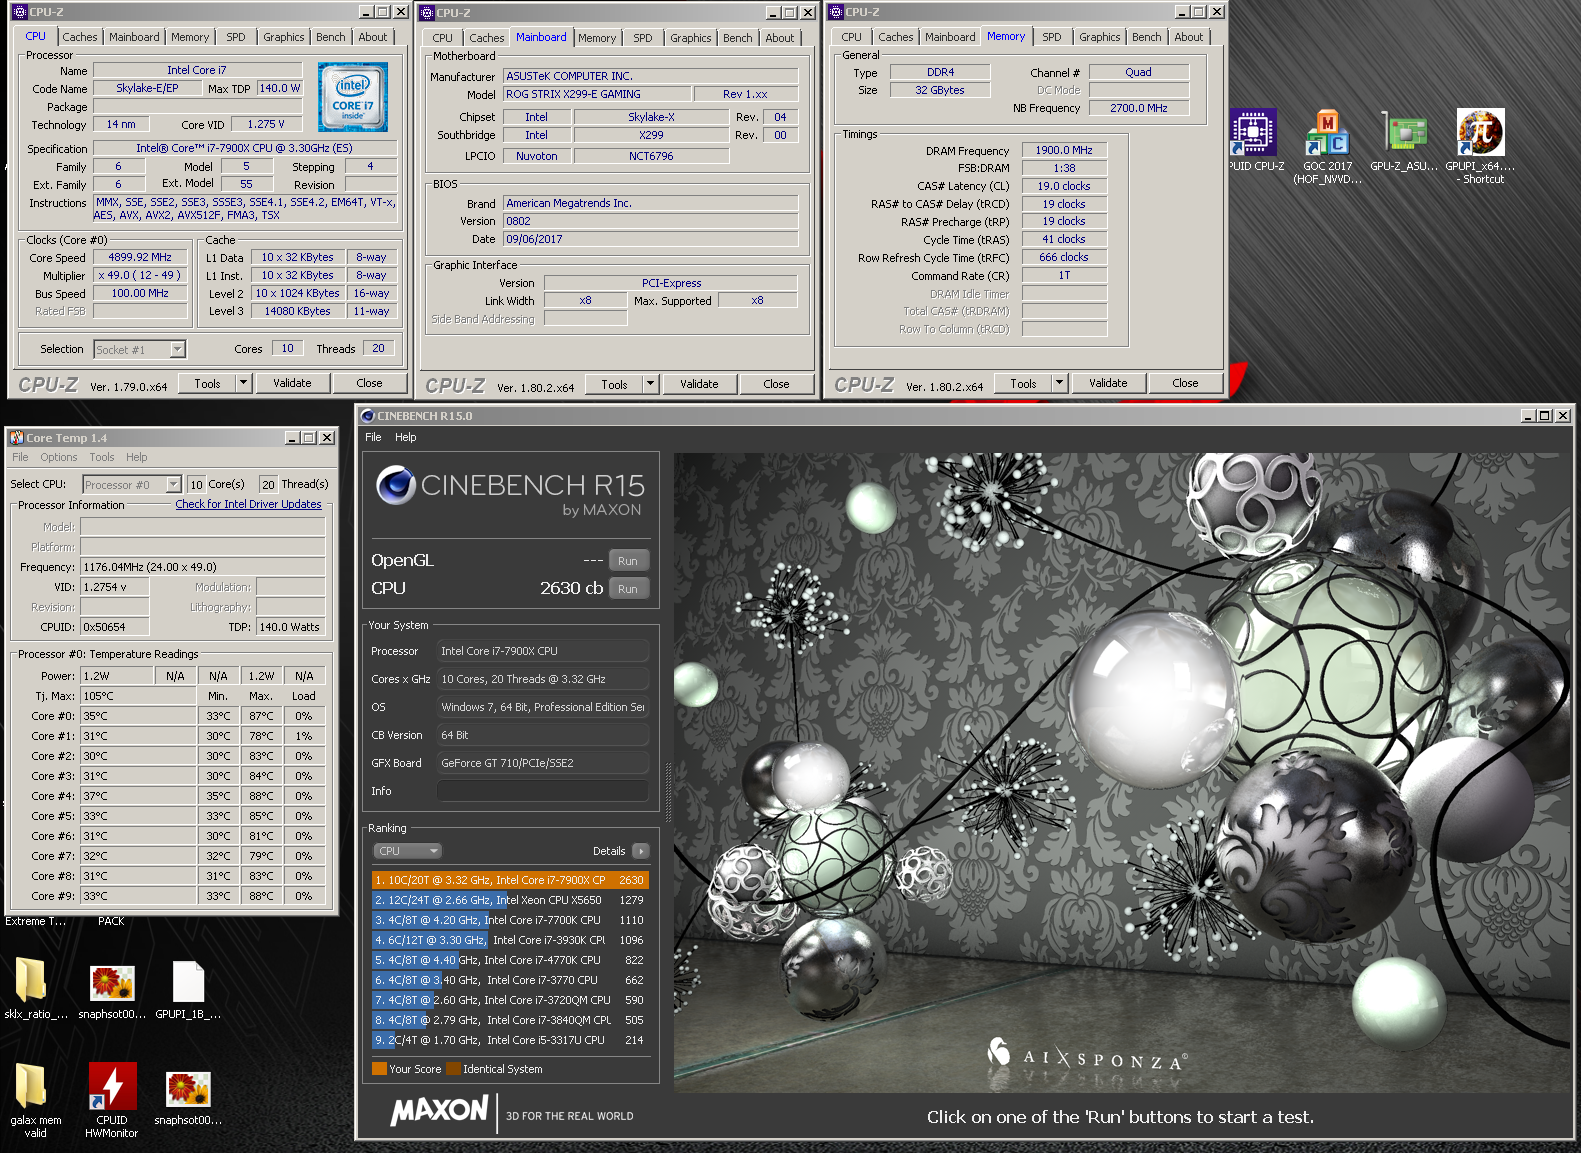Click the Your Score orange legend swatch

379,1069
